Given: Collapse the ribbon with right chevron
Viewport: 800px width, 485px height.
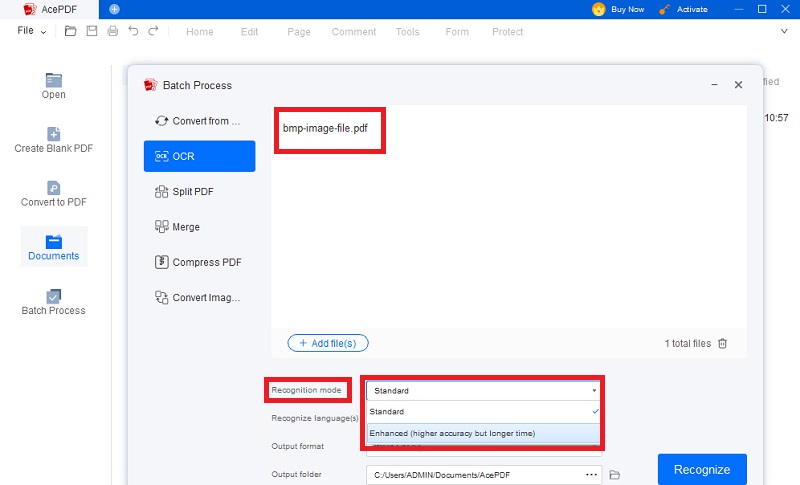Looking at the screenshot, I should point(784,31).
